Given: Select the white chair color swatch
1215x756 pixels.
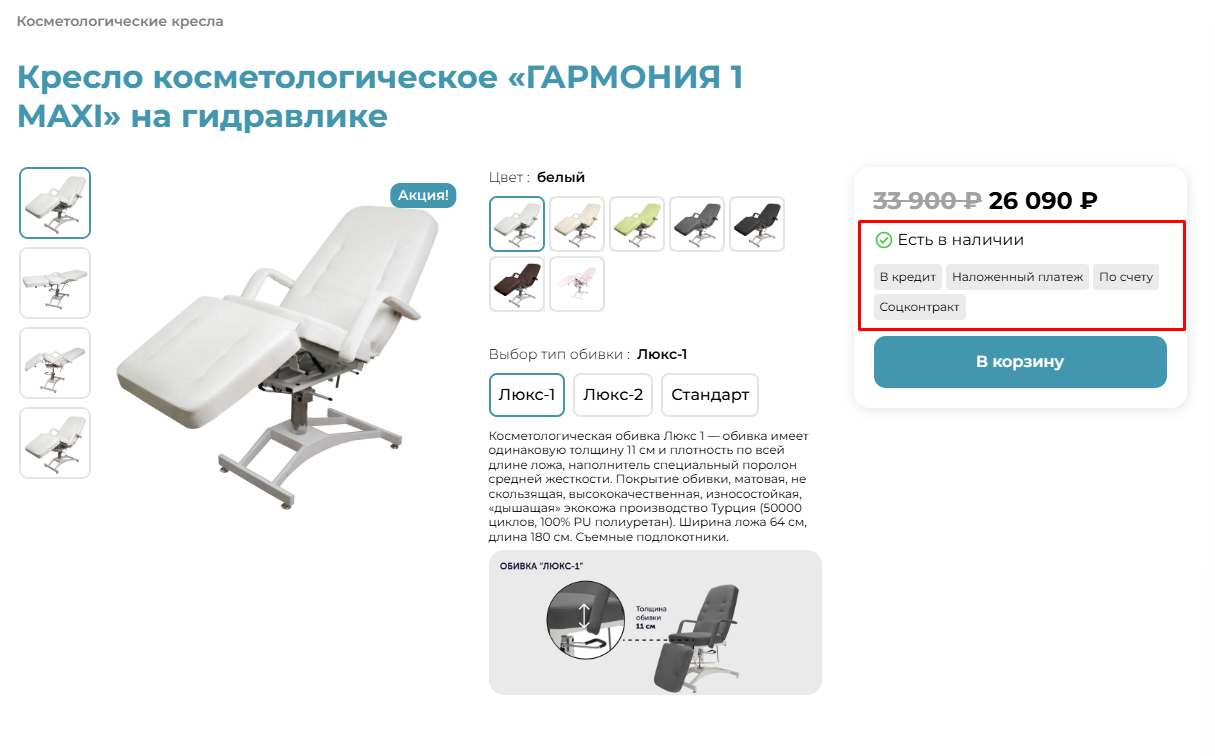Looking at the screenshot, I should pyautogui.click(x=517, y=224).
